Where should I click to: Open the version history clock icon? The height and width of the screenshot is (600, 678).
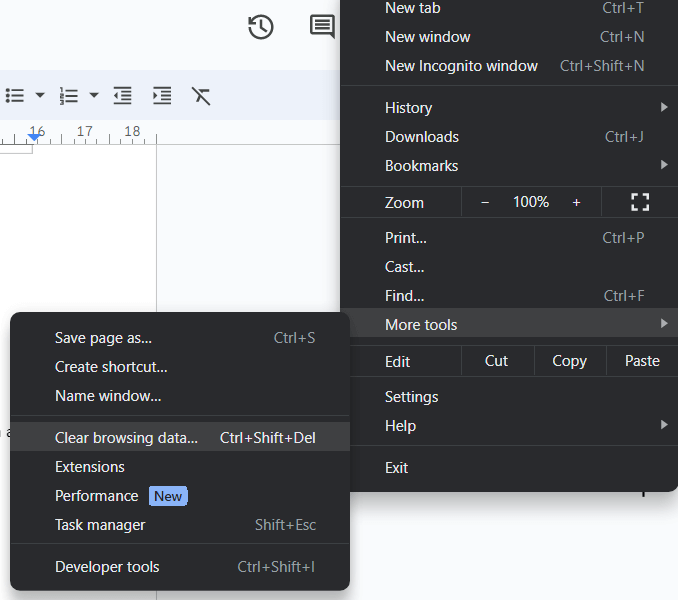(x=261, y=27)
